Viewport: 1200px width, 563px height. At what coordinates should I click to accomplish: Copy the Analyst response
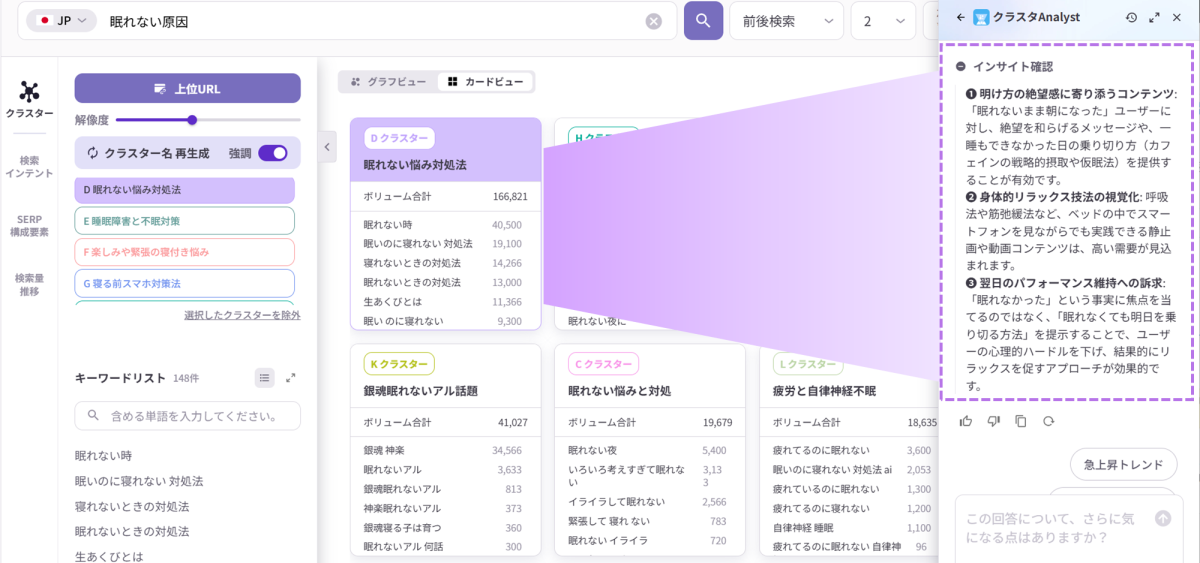point(1020,421)
